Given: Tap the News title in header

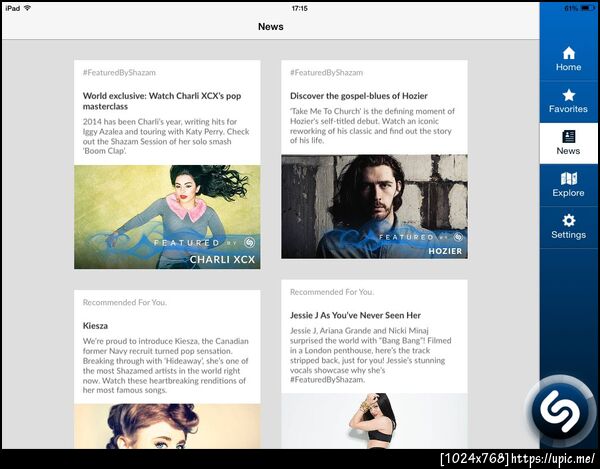Looking at the screenshot, I should (271, 27).
